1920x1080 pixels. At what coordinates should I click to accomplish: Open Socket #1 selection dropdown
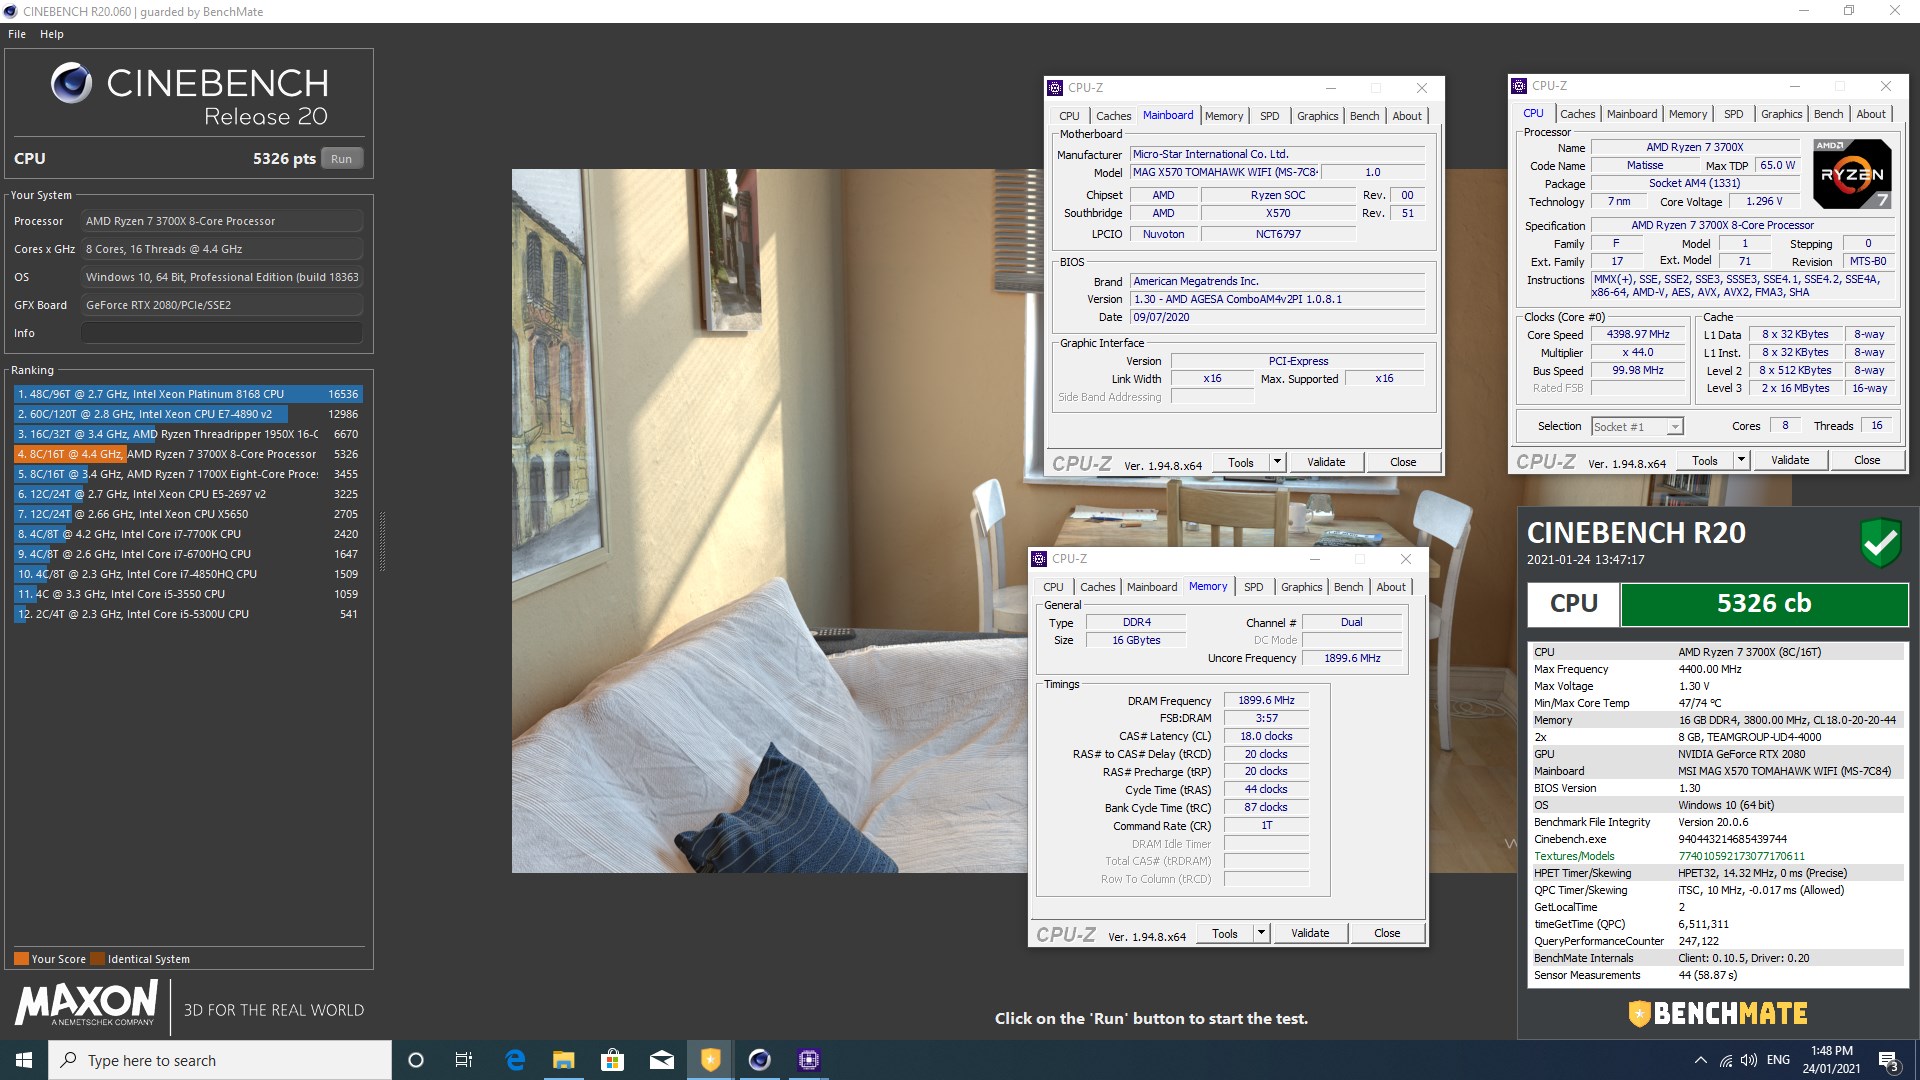click(1637, 427)
